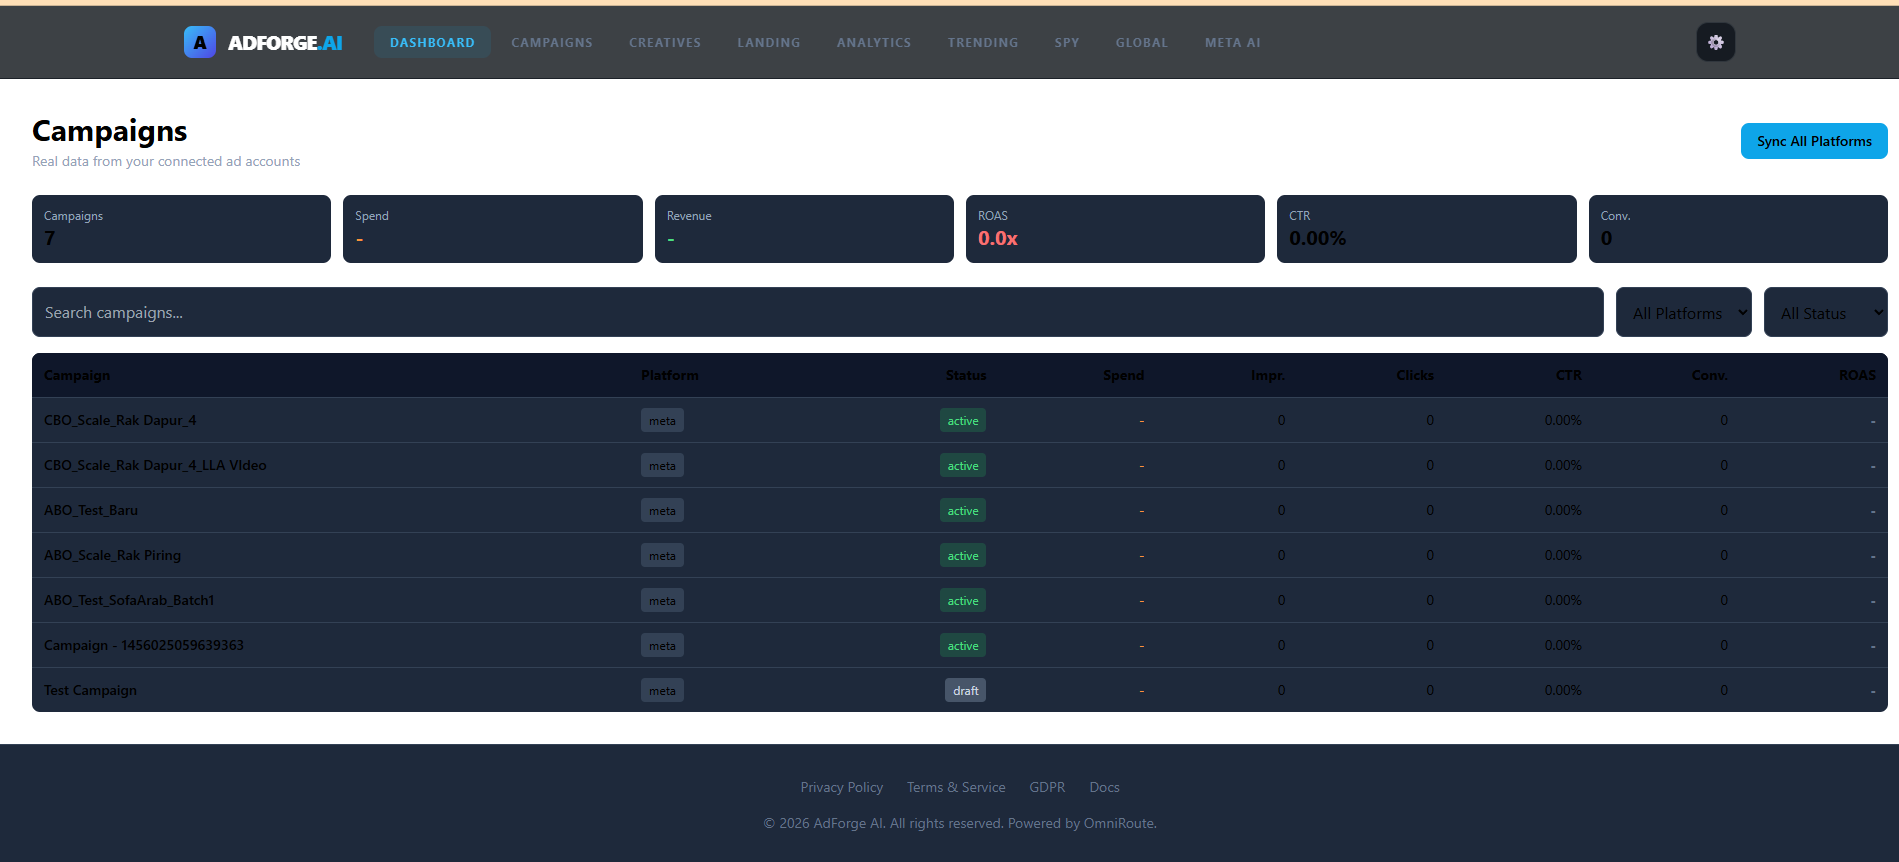
Task: Open the Landing nav tab
Action: coord(769,42)
